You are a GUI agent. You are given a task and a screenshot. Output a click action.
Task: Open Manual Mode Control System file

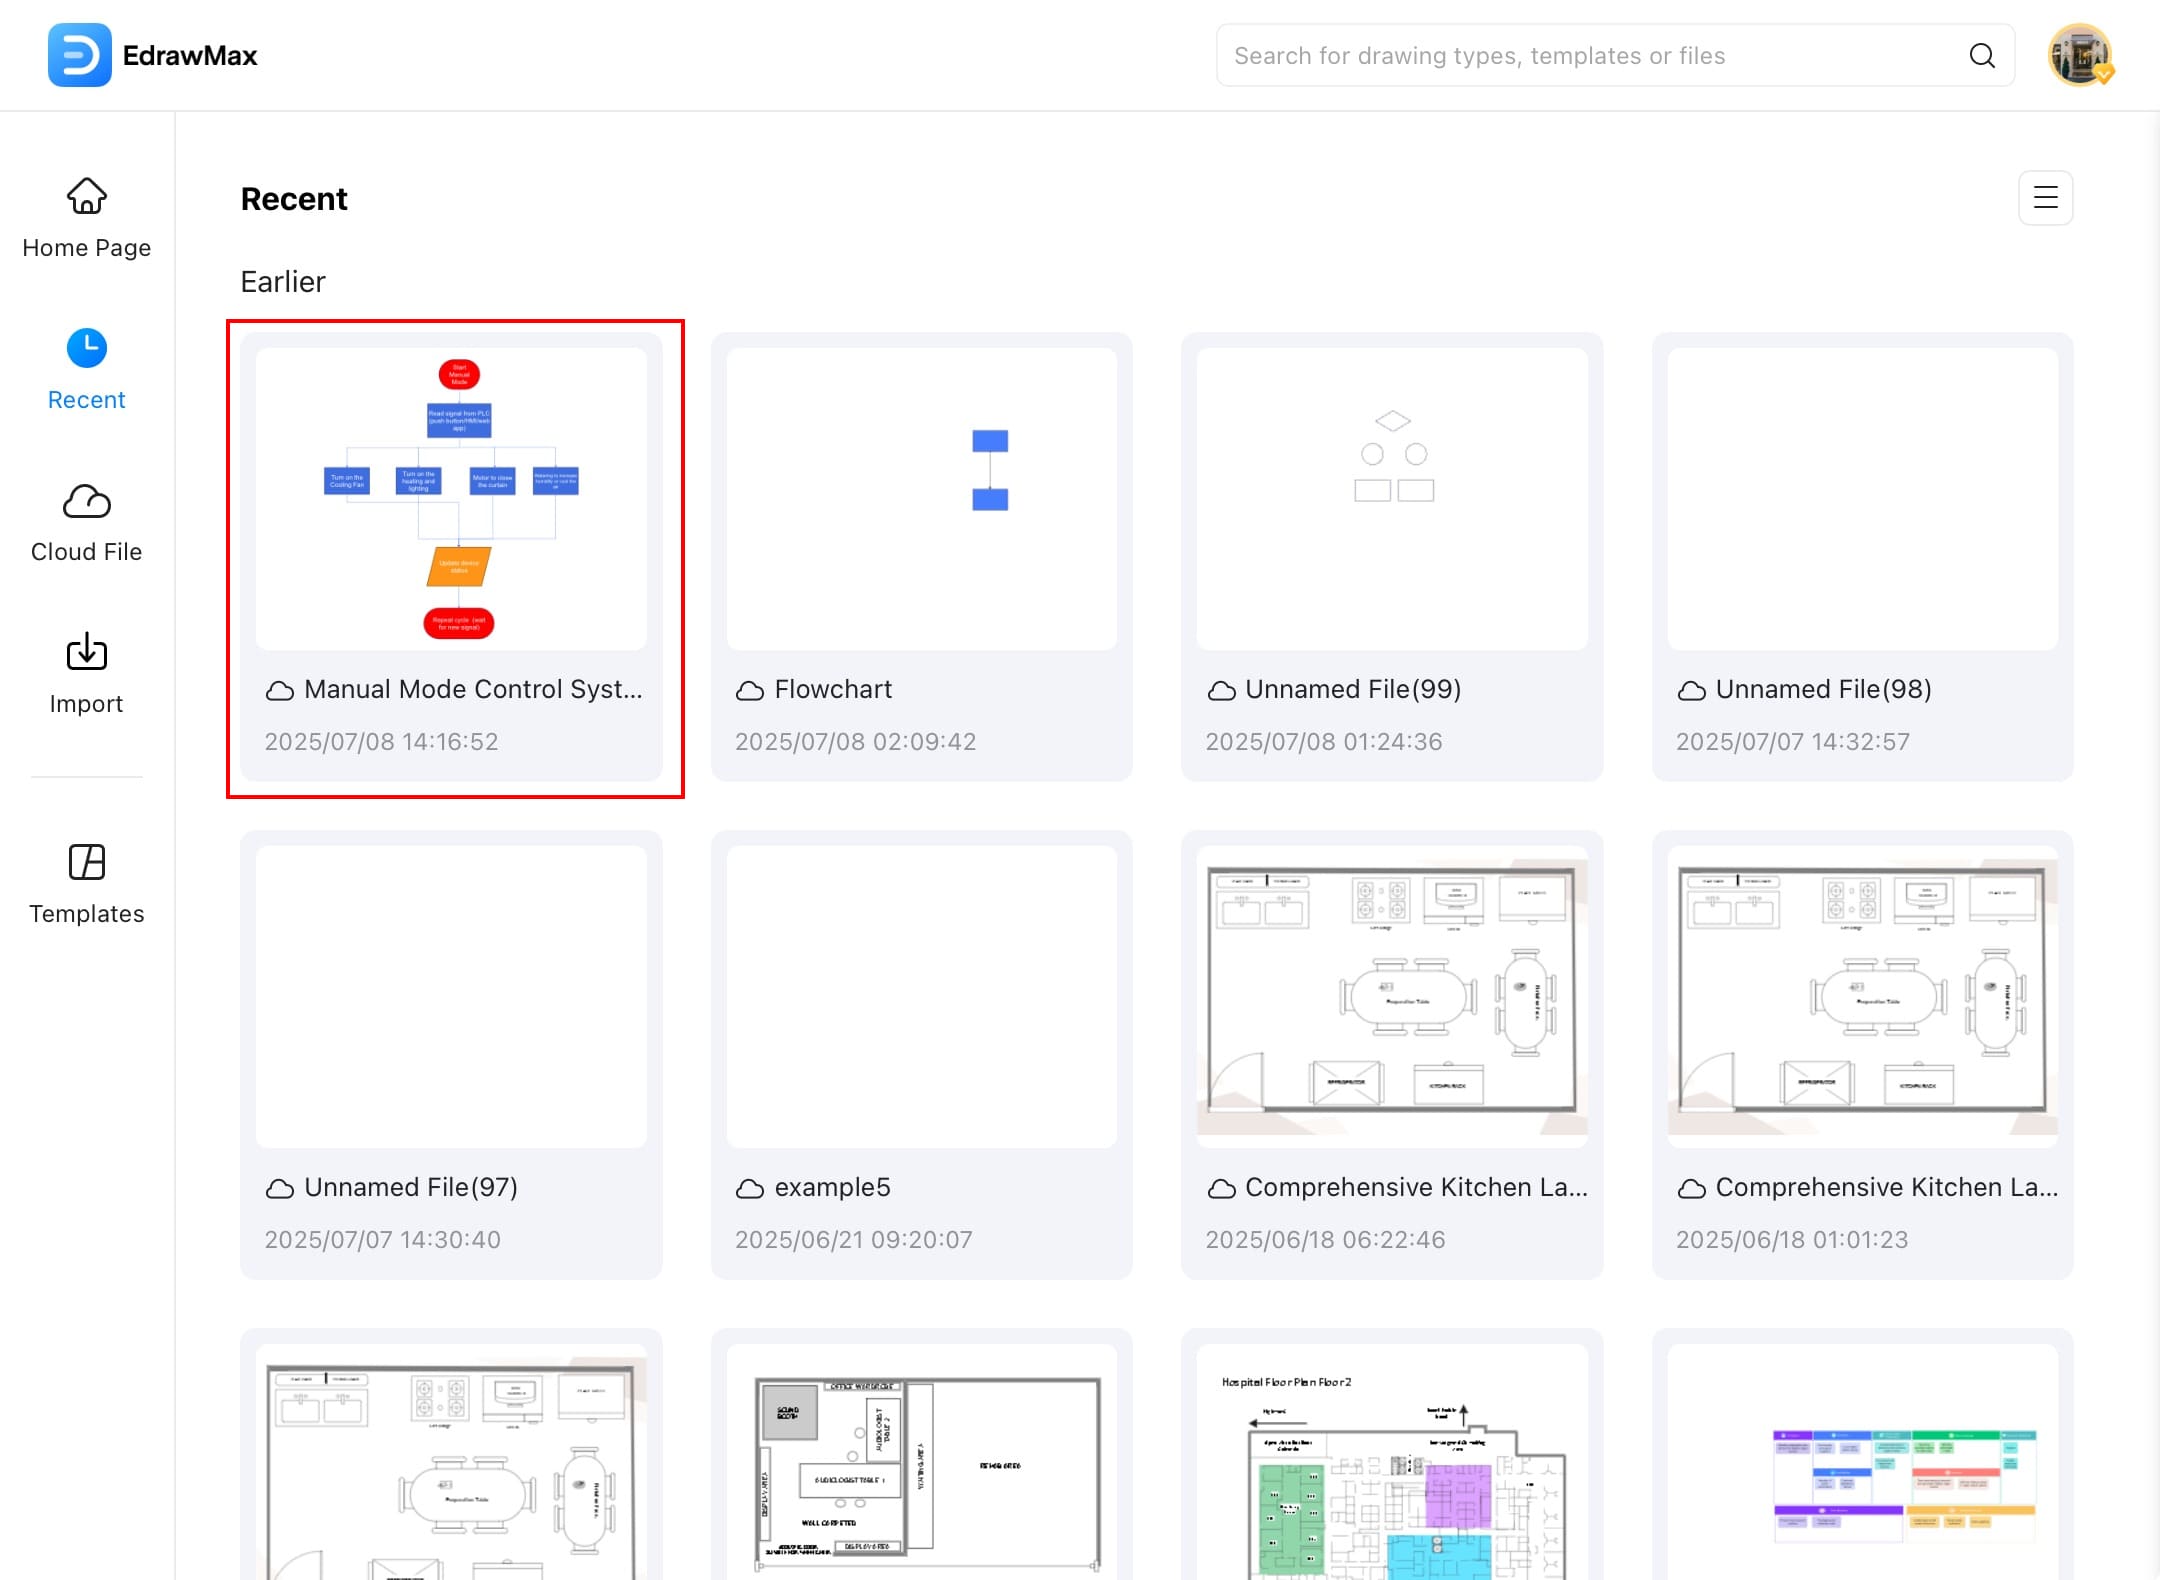pyautogui.click(x=451, y=498)
